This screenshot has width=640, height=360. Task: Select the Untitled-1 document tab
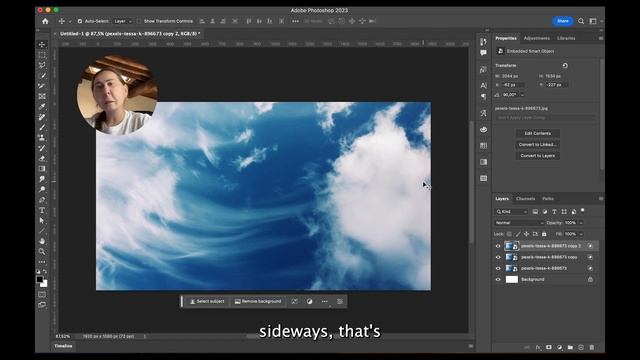point(130,33)
